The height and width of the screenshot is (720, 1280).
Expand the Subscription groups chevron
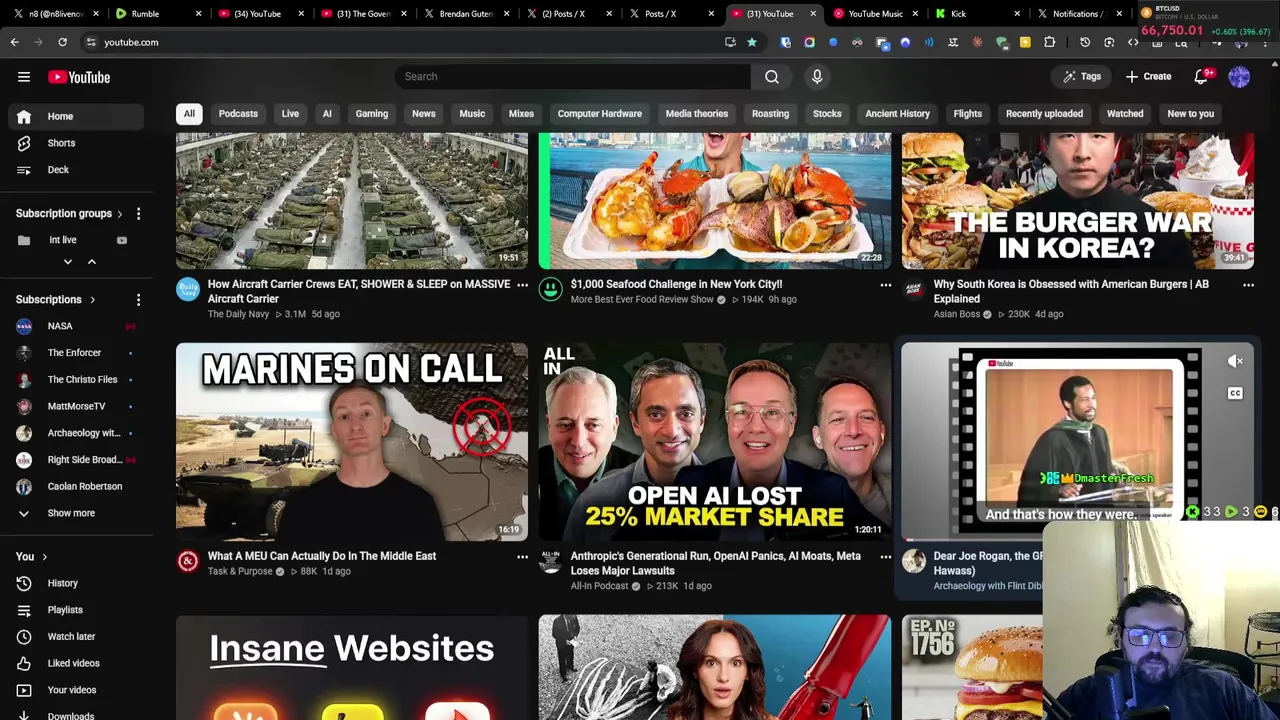119,214
